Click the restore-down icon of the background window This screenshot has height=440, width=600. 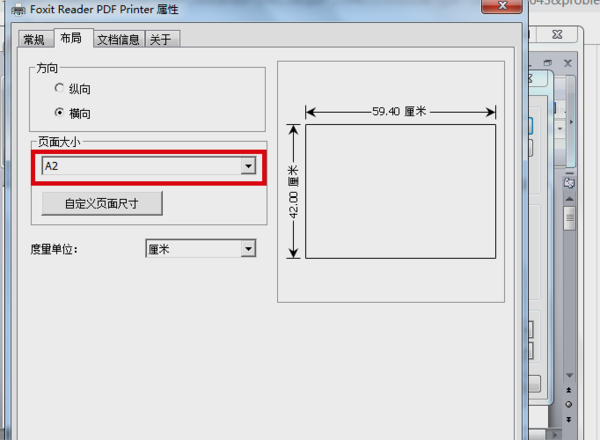click(x=548, y=63)
